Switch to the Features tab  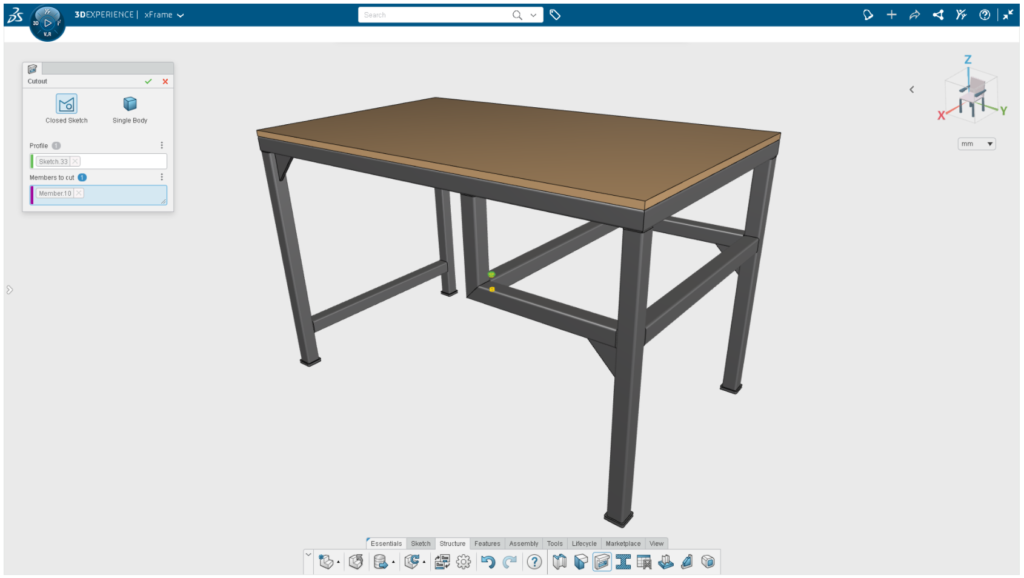487,543
